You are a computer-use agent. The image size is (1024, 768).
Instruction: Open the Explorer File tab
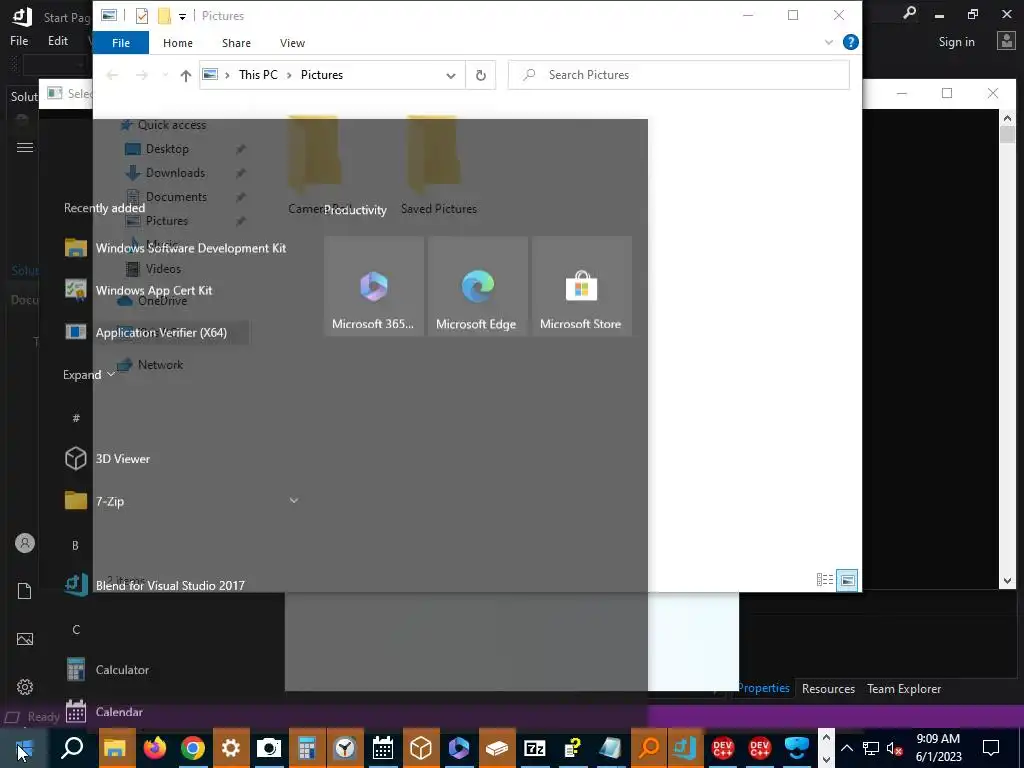pos(121,43)
